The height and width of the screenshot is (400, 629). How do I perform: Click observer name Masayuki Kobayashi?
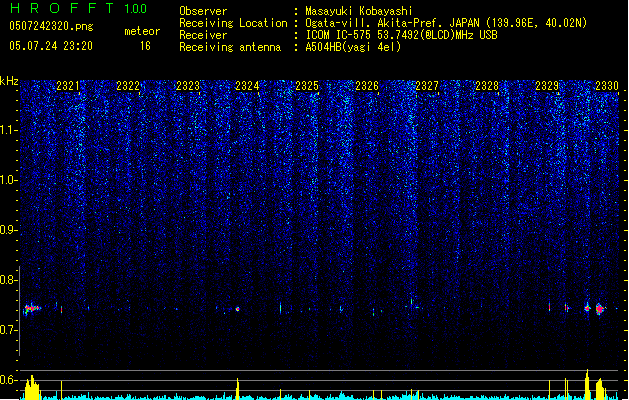(x=359, y=11)
